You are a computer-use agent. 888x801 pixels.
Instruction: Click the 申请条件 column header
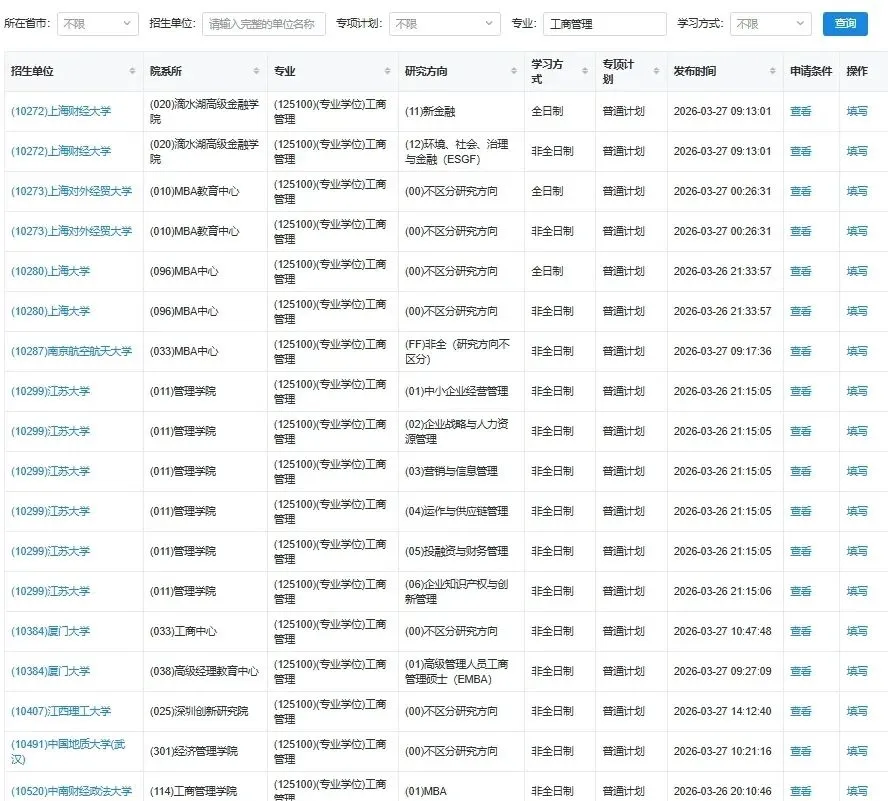click(x=811, y=71)
